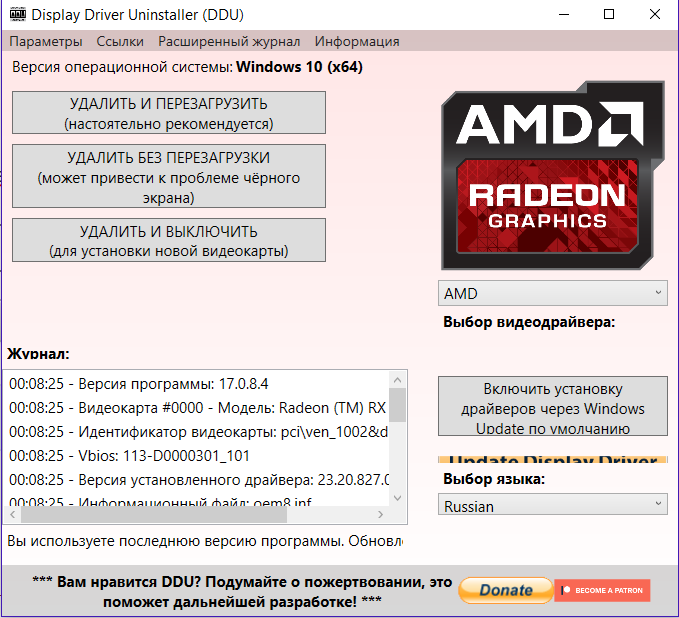Click the log's vertical scrollbar thumb
The height and width of the screenshot is (618, 679).
397,405
